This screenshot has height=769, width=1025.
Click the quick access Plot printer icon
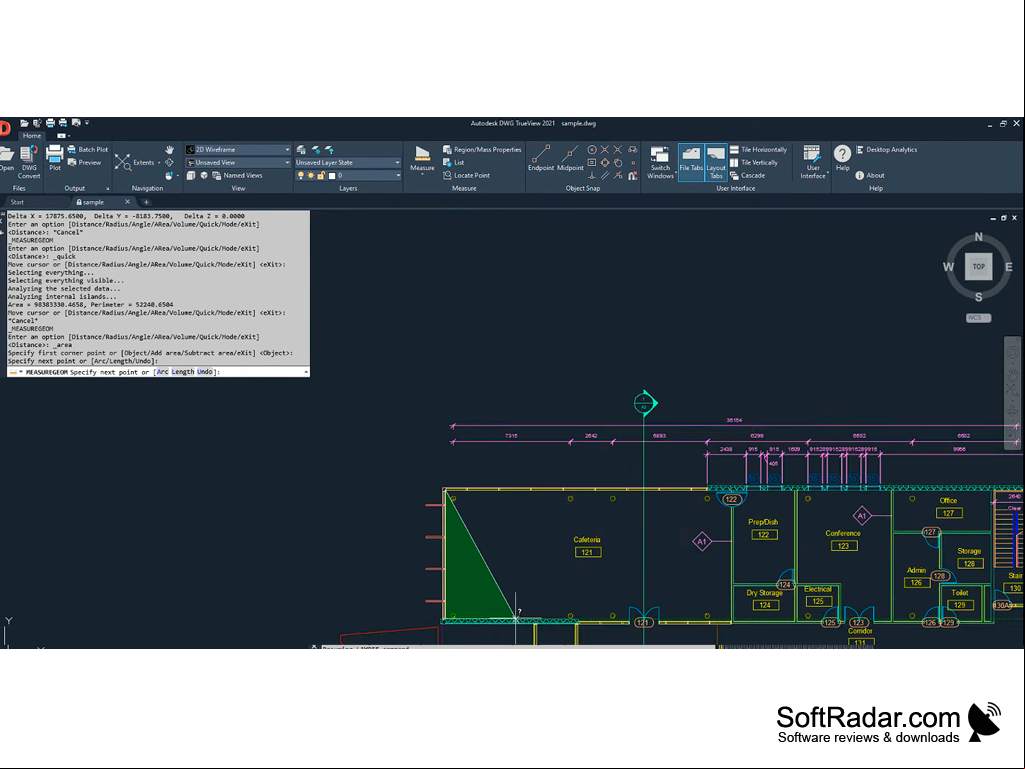(50, 123)
